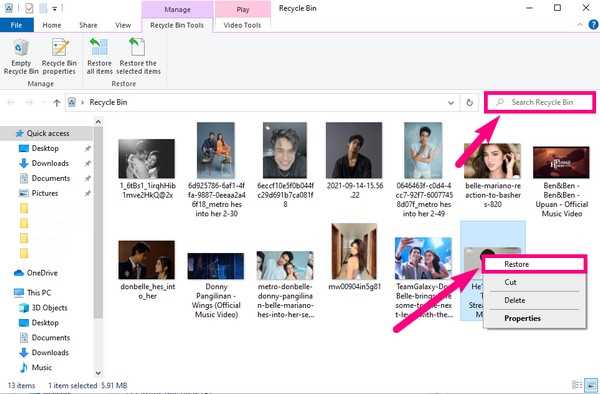Switch to large thumbnails view layout
The image size is (600, 394).
coord(591,385)
